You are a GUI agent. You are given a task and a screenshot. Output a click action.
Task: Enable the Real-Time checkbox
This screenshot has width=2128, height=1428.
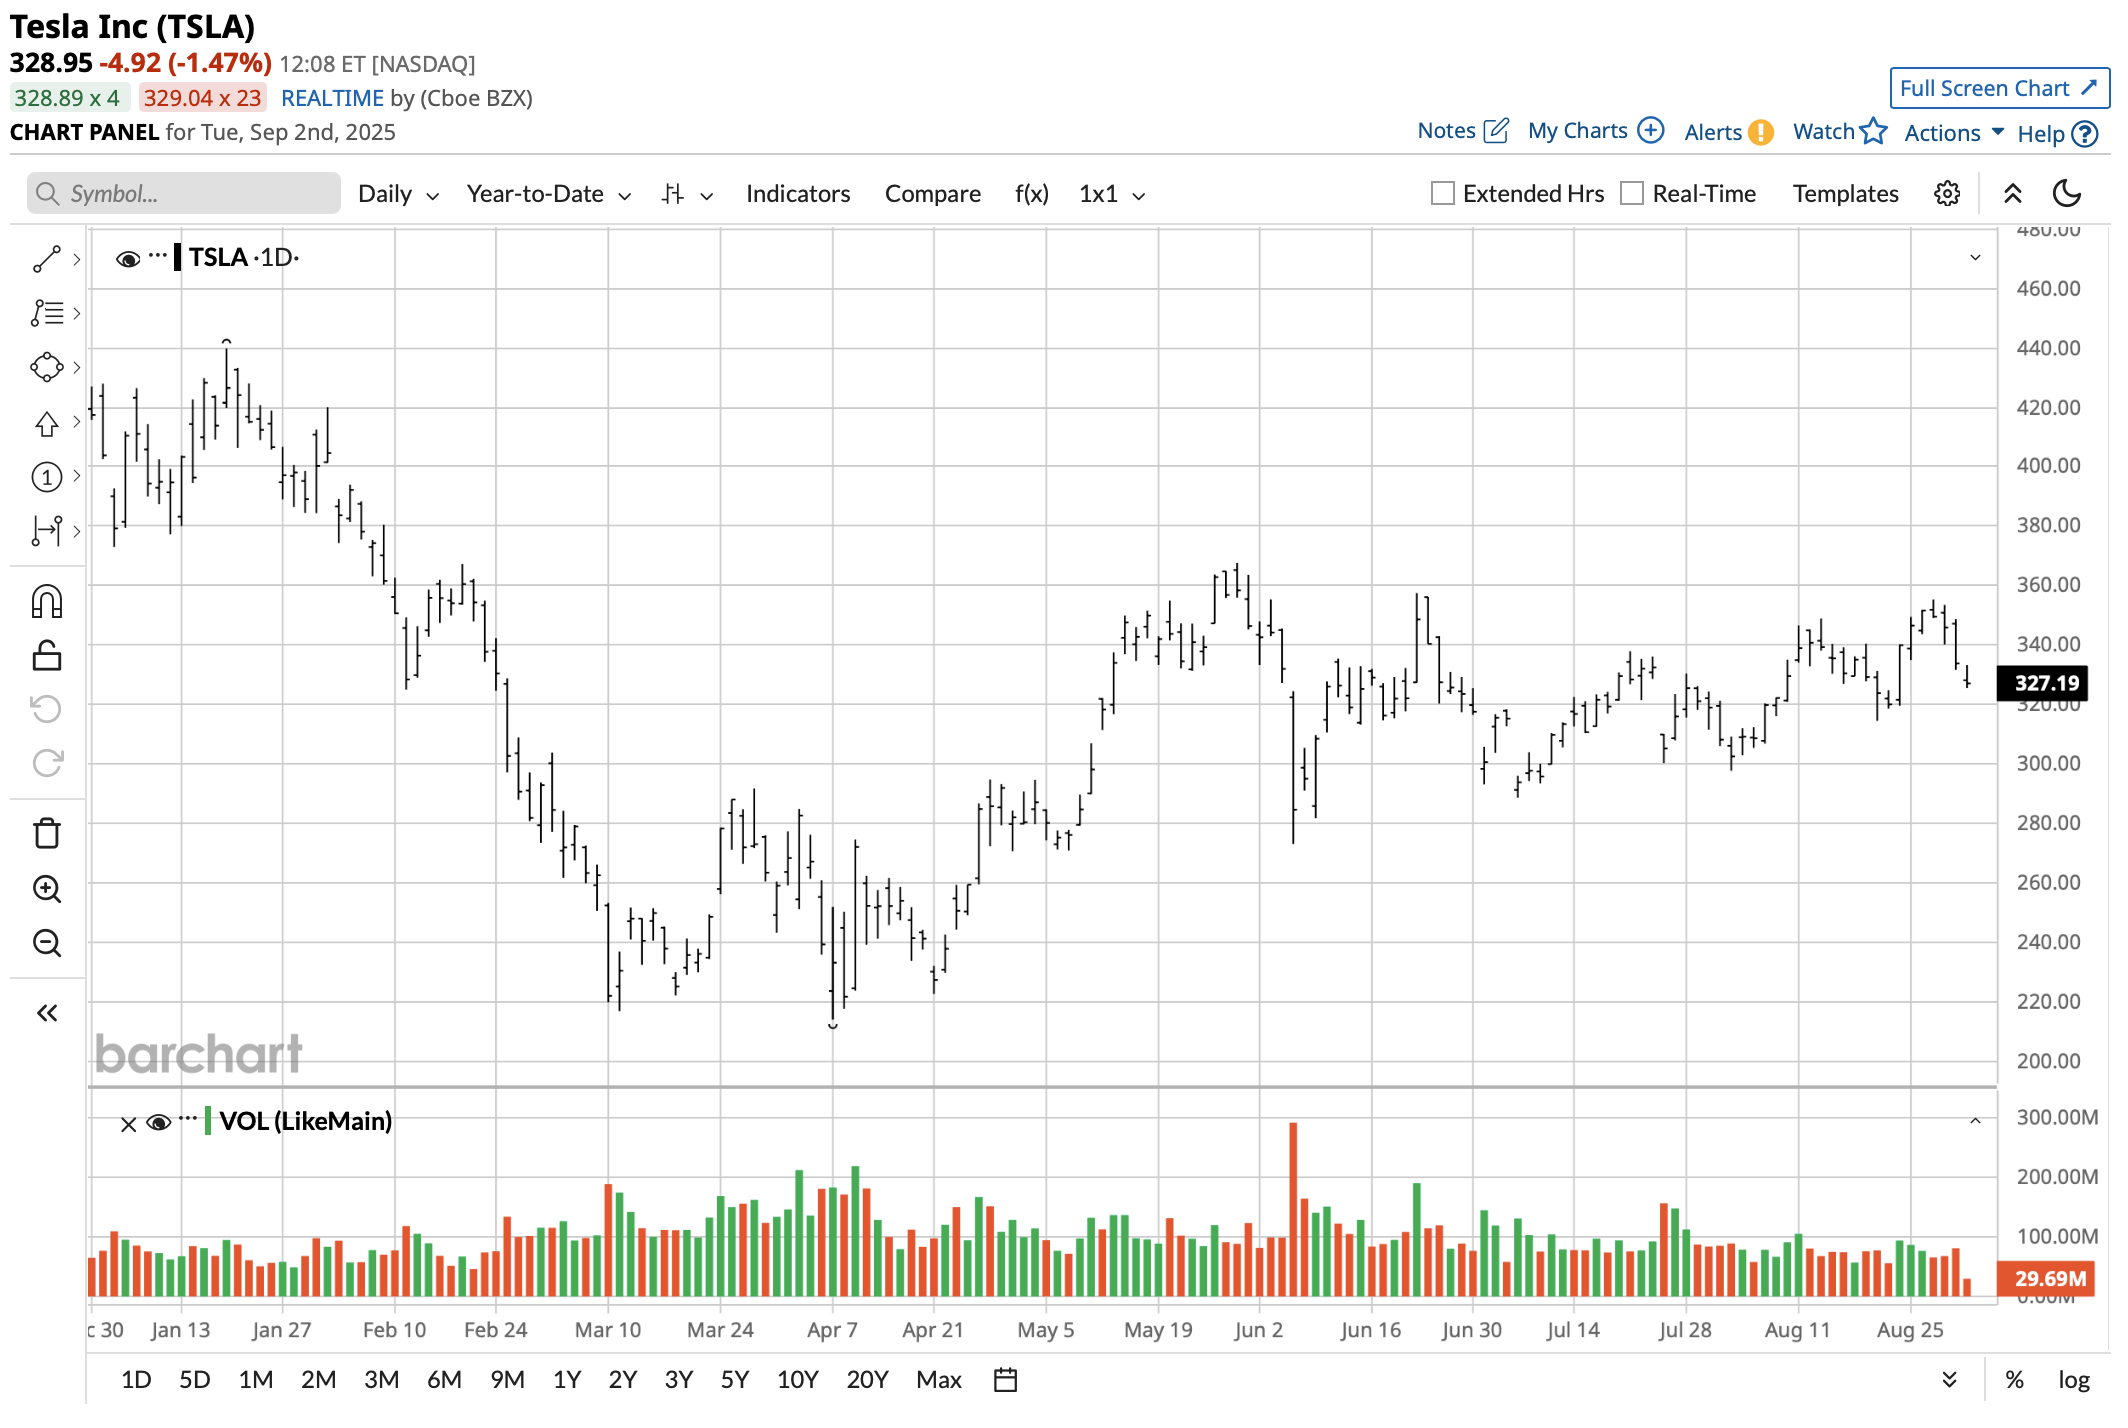pos(1631,193)
